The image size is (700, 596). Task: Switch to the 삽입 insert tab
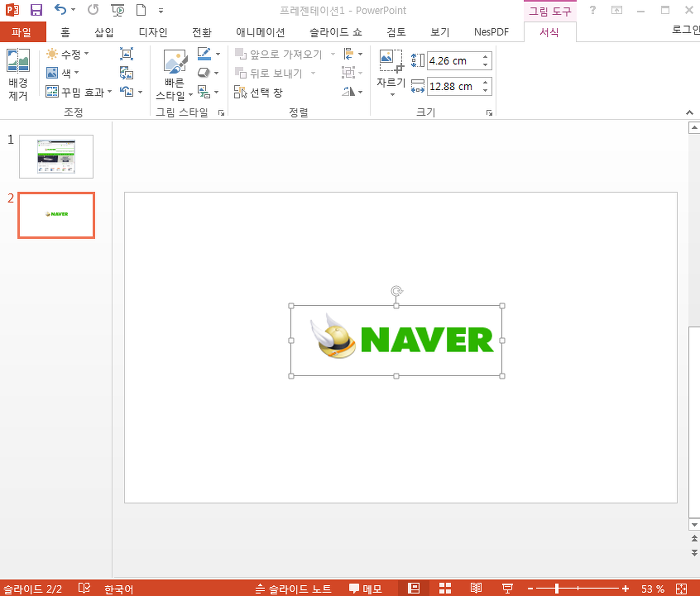point(104,32)
